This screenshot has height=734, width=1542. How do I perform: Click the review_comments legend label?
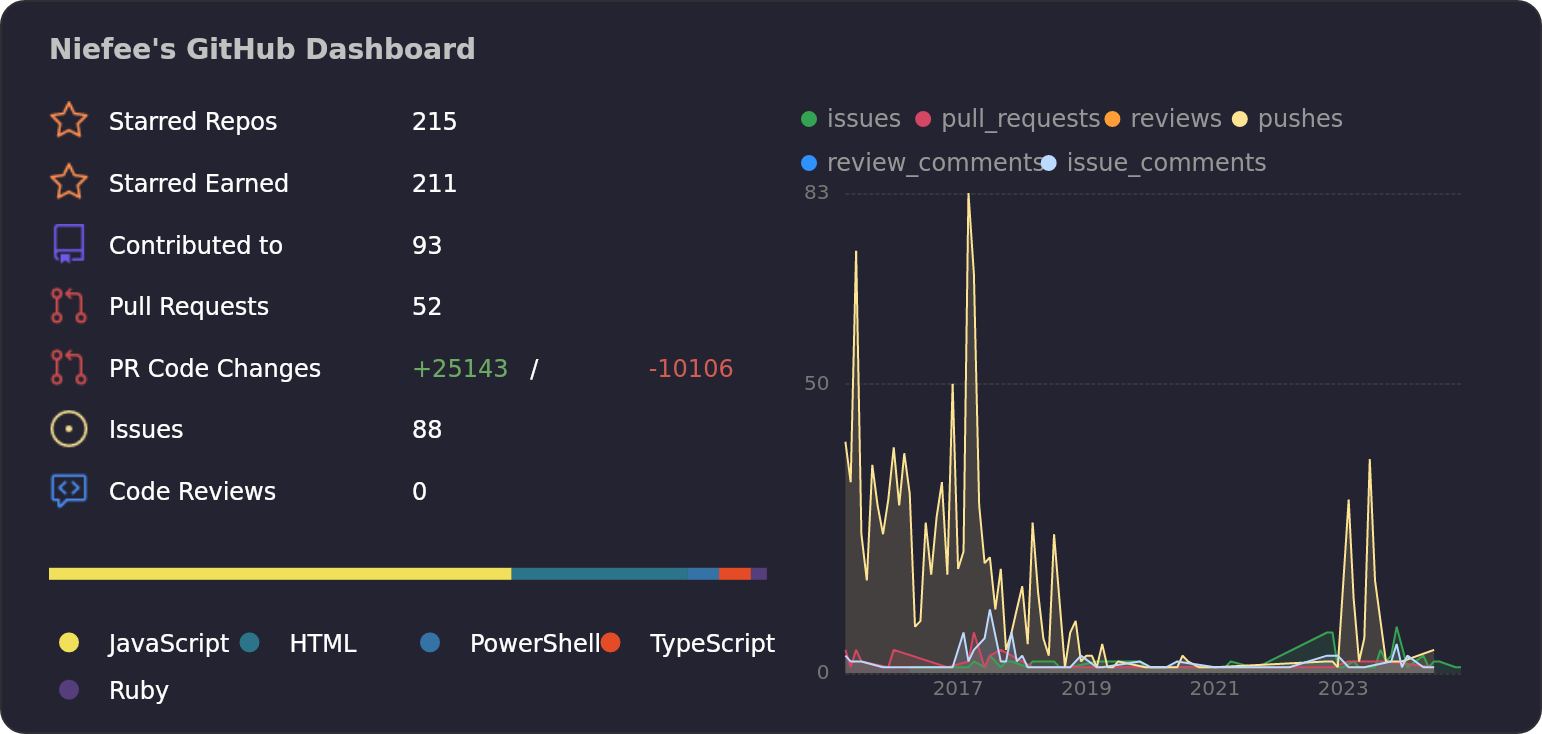[x=935, y=163]
